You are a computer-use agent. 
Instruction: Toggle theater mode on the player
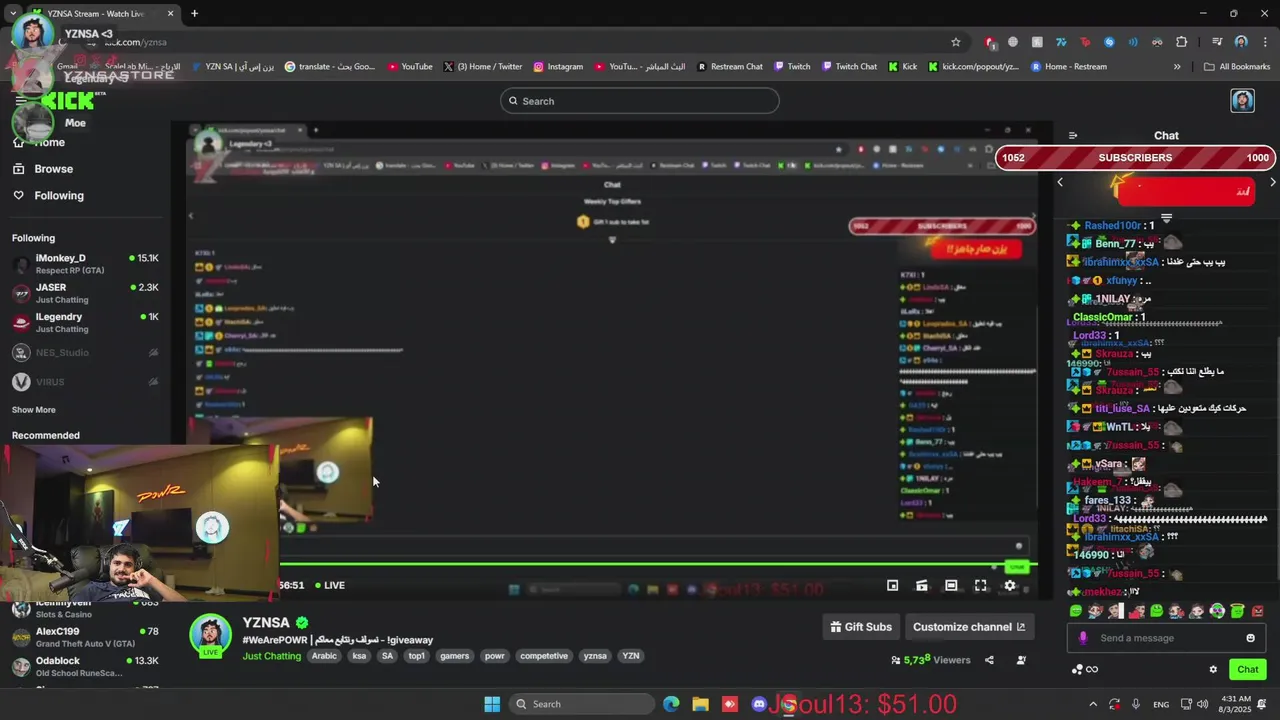951,586
